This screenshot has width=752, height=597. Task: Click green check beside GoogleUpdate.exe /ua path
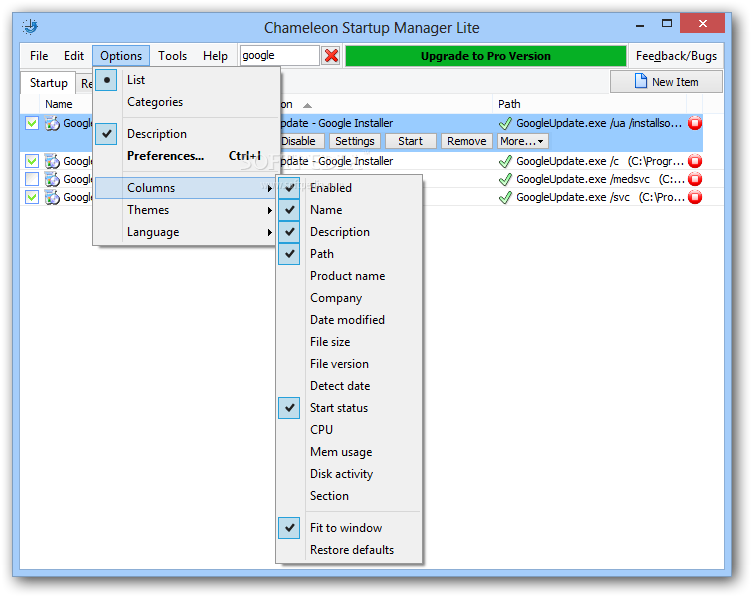tap(505, 123)
